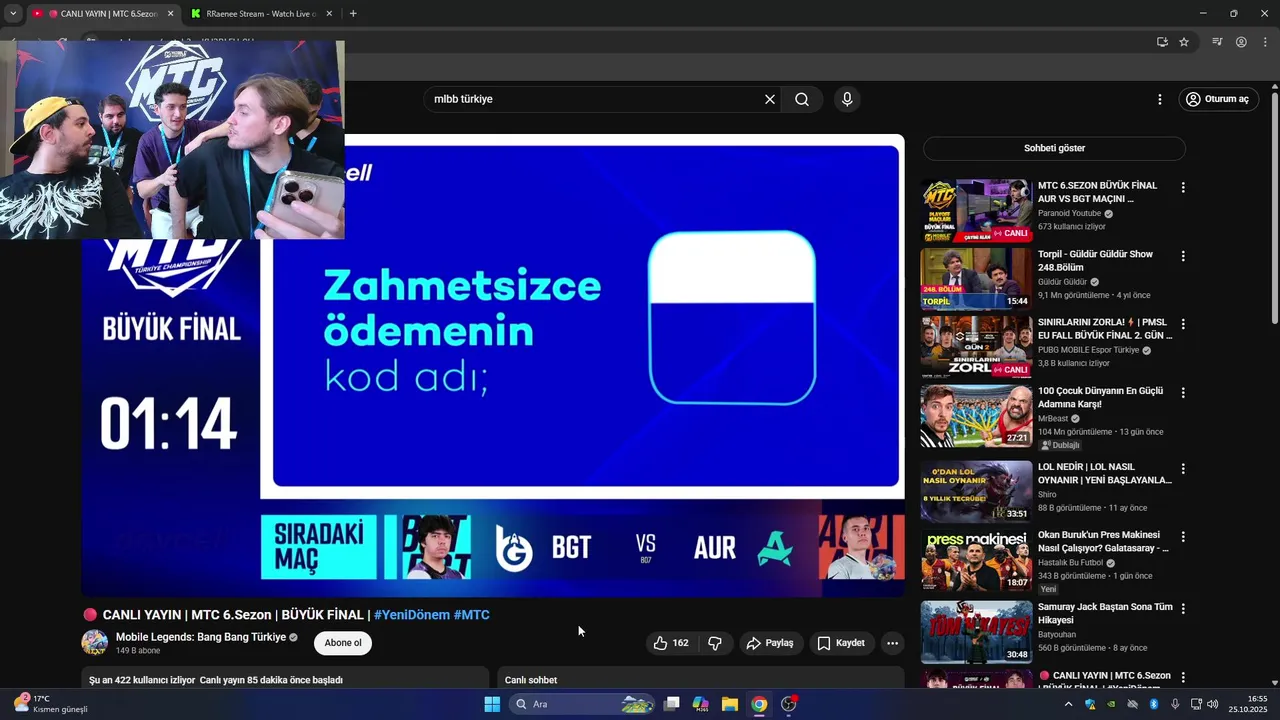Open press makinesi video thumbnail
This screenshot has height=720, width=1280.
click(x=976, y=560)
